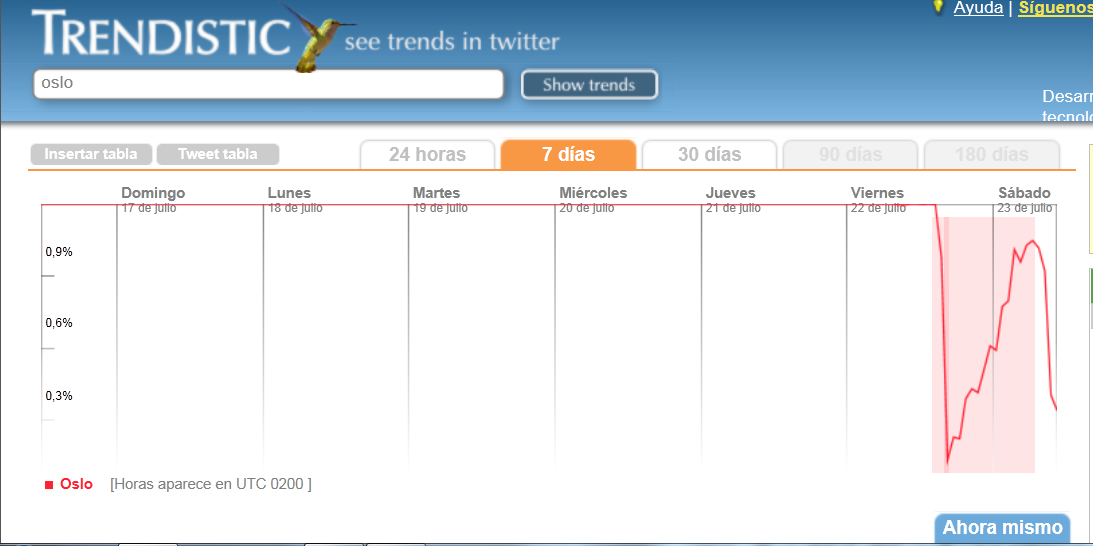Screen dimensions: 1093x546
Task: Click the Sábado column header
Action: 1024,192
